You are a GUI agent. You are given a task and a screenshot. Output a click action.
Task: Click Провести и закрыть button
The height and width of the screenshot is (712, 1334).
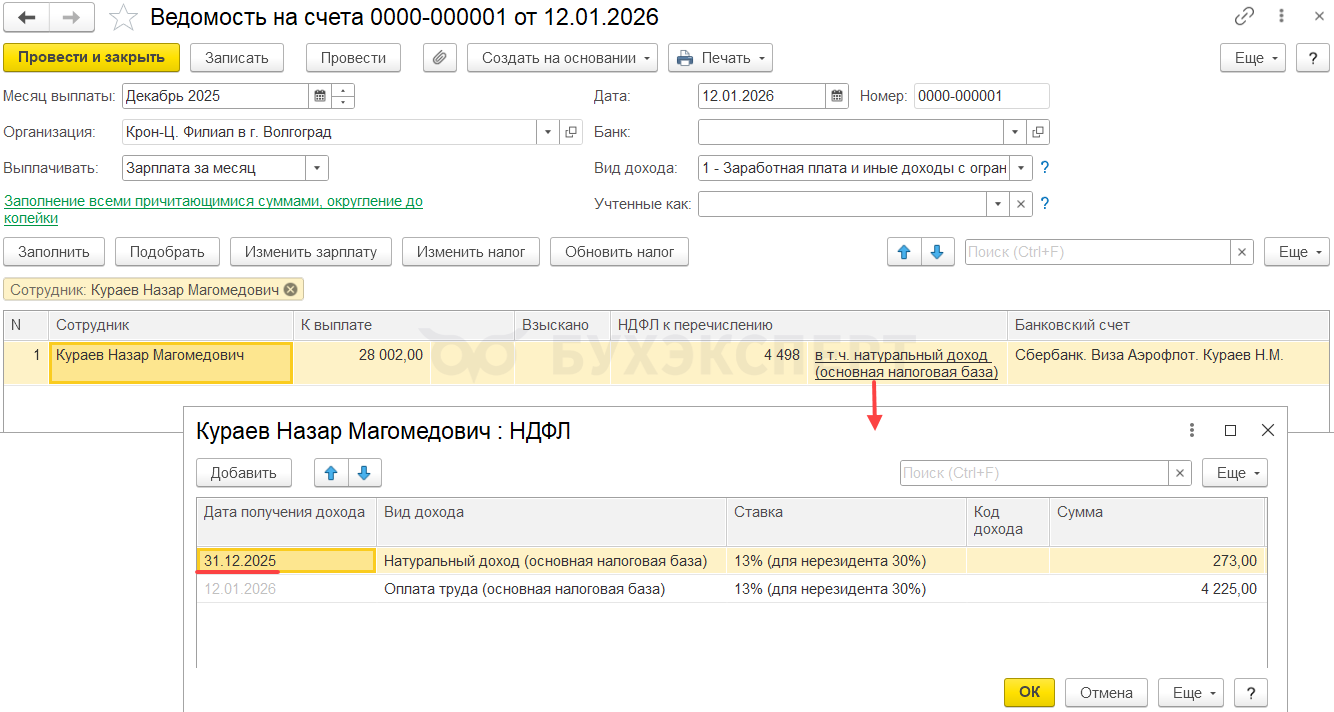[x=91, y=58]
